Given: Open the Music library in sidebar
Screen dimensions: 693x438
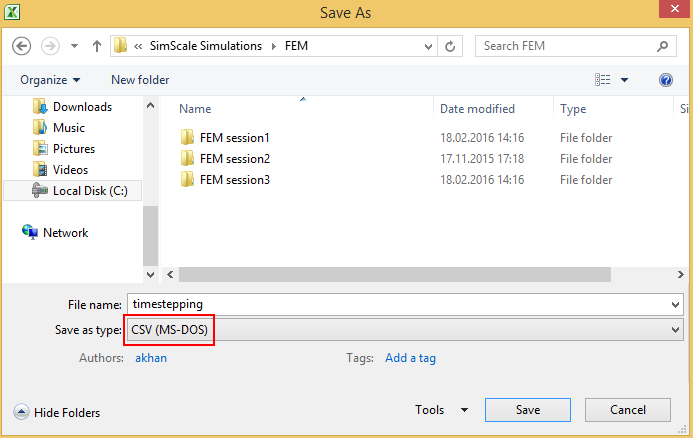Looking at the screenshot, I should (68, 128).
